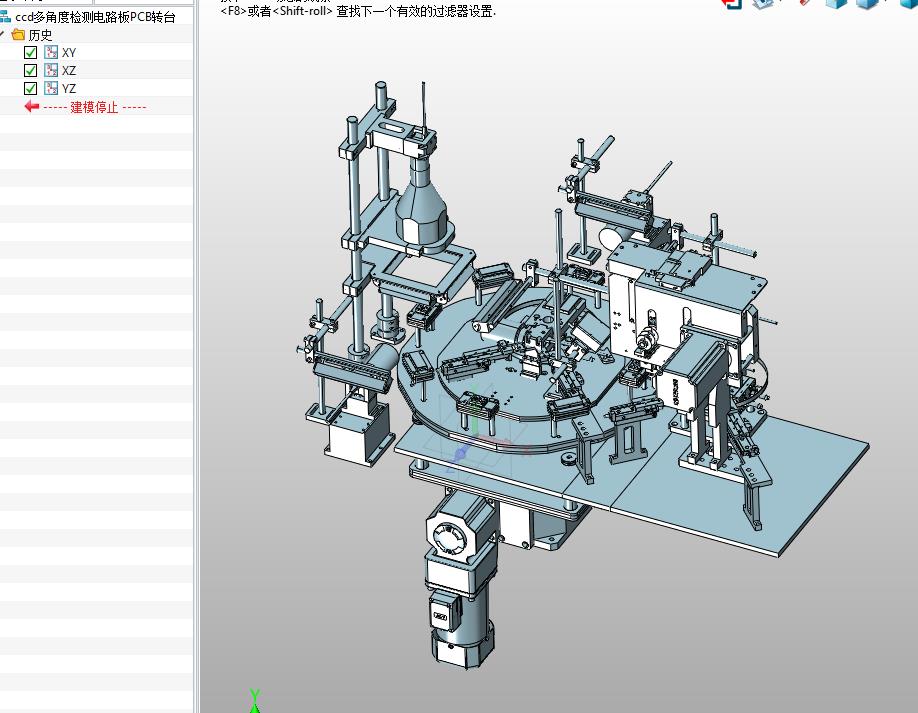Click the assembly icon beside the root node
Screen dimensions: 918x713
(5, 17)
